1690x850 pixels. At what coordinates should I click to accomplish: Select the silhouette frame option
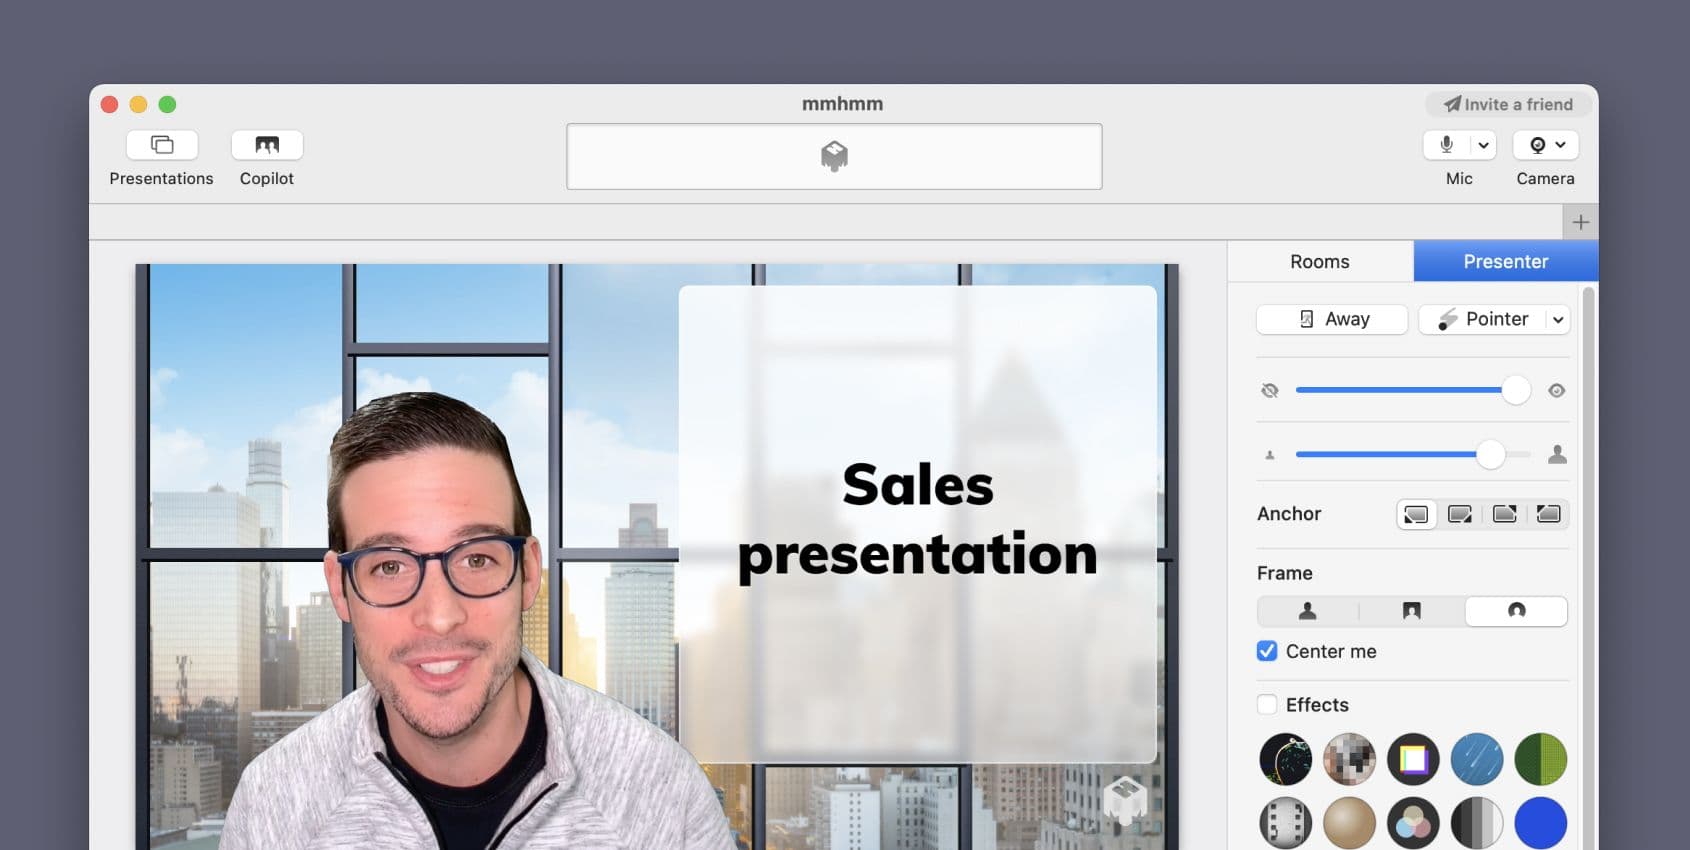click(1307, 611)
